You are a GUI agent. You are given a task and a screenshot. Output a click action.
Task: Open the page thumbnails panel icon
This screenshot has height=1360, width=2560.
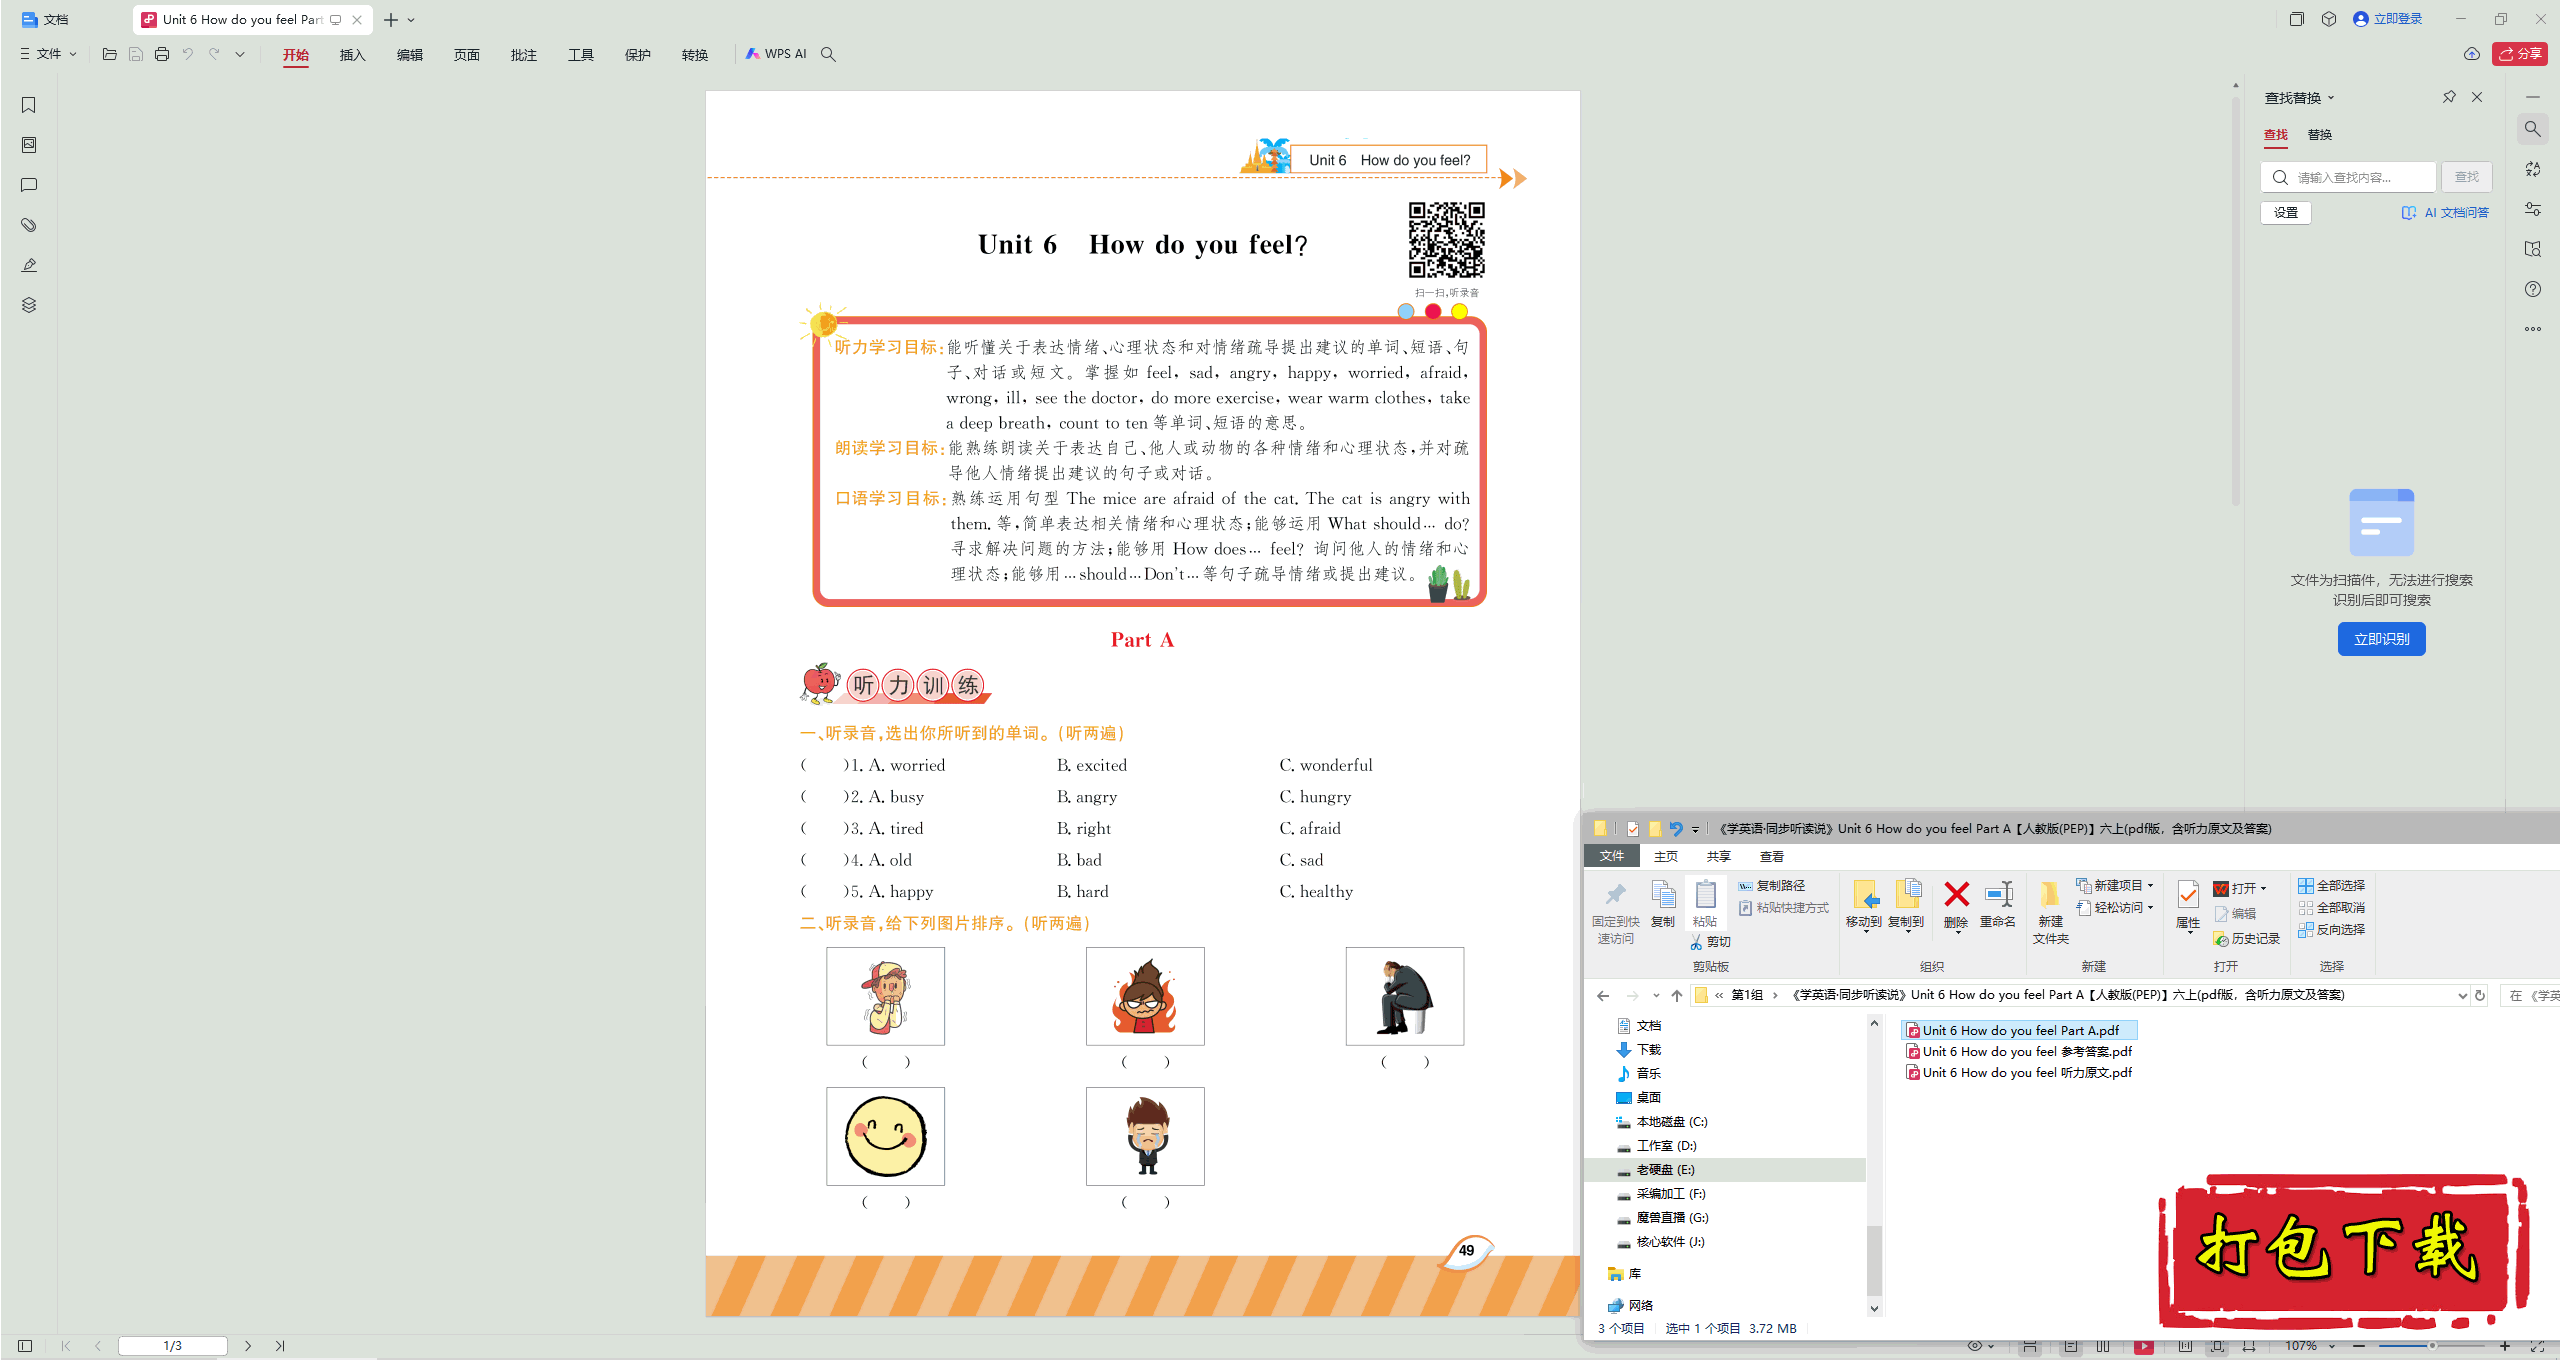[x=29, y=145]
